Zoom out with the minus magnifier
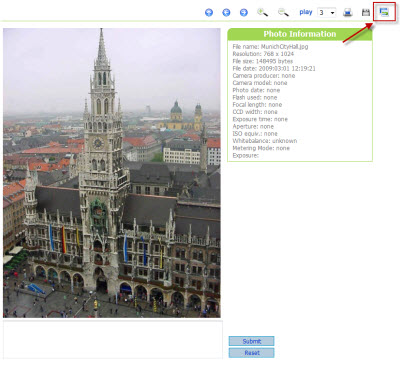The image size is (400, 366). click(x=283, y=13)
